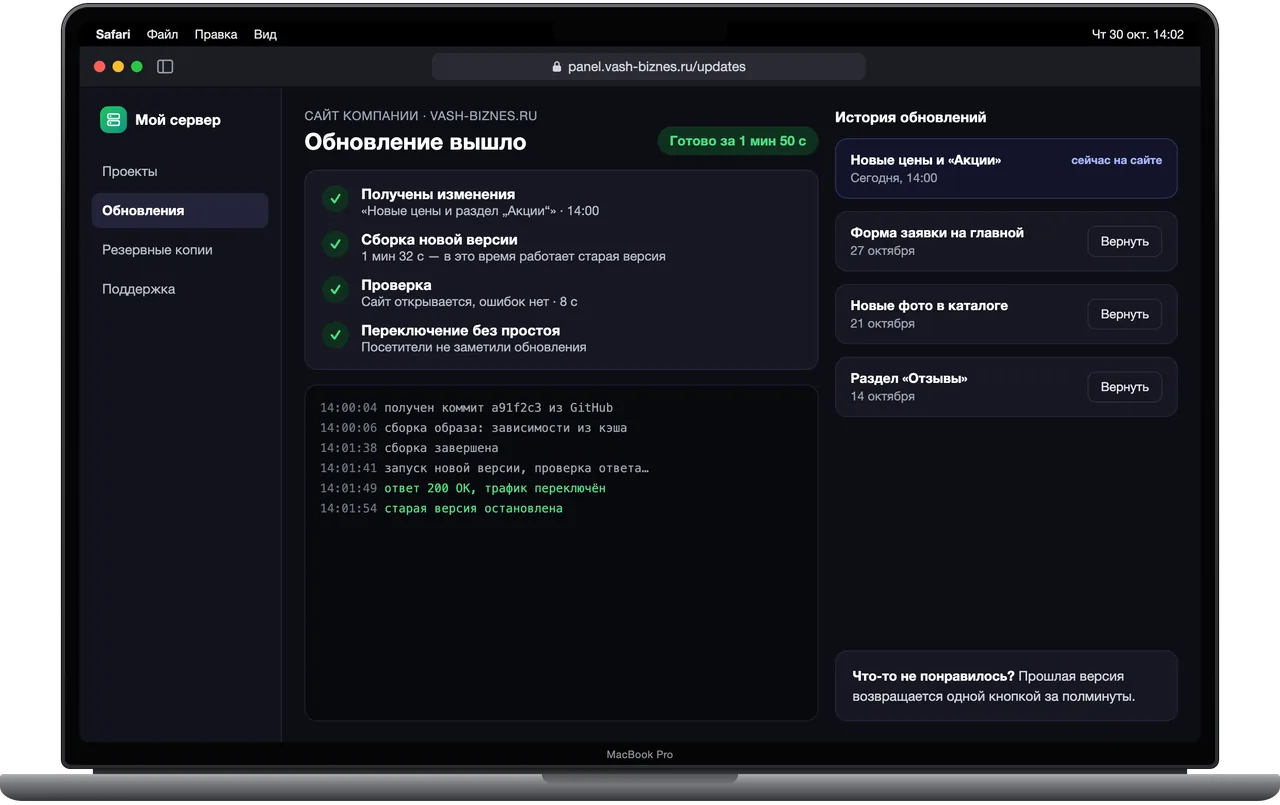
Task: Open the «Вид» menu
Action: pyautogui.click(x=265, y=34)
